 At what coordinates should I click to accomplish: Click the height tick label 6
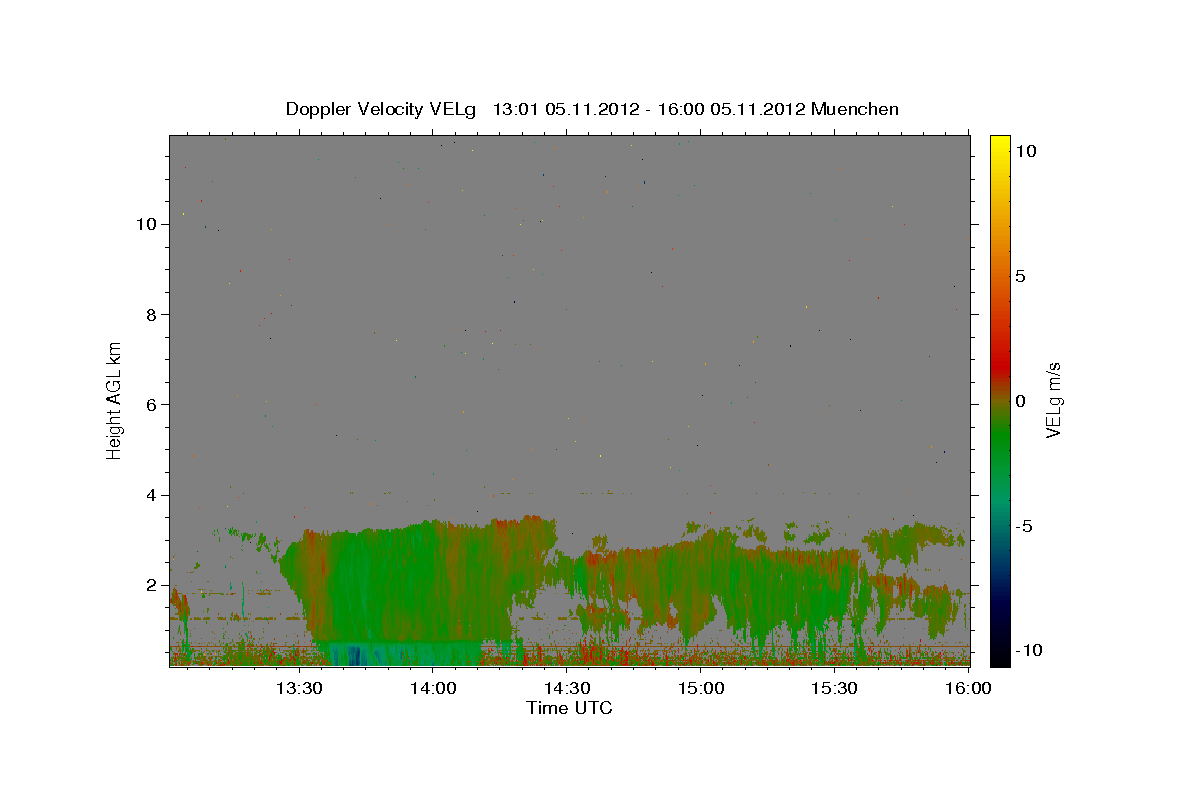pyautogui.click(x=150, y=405)
